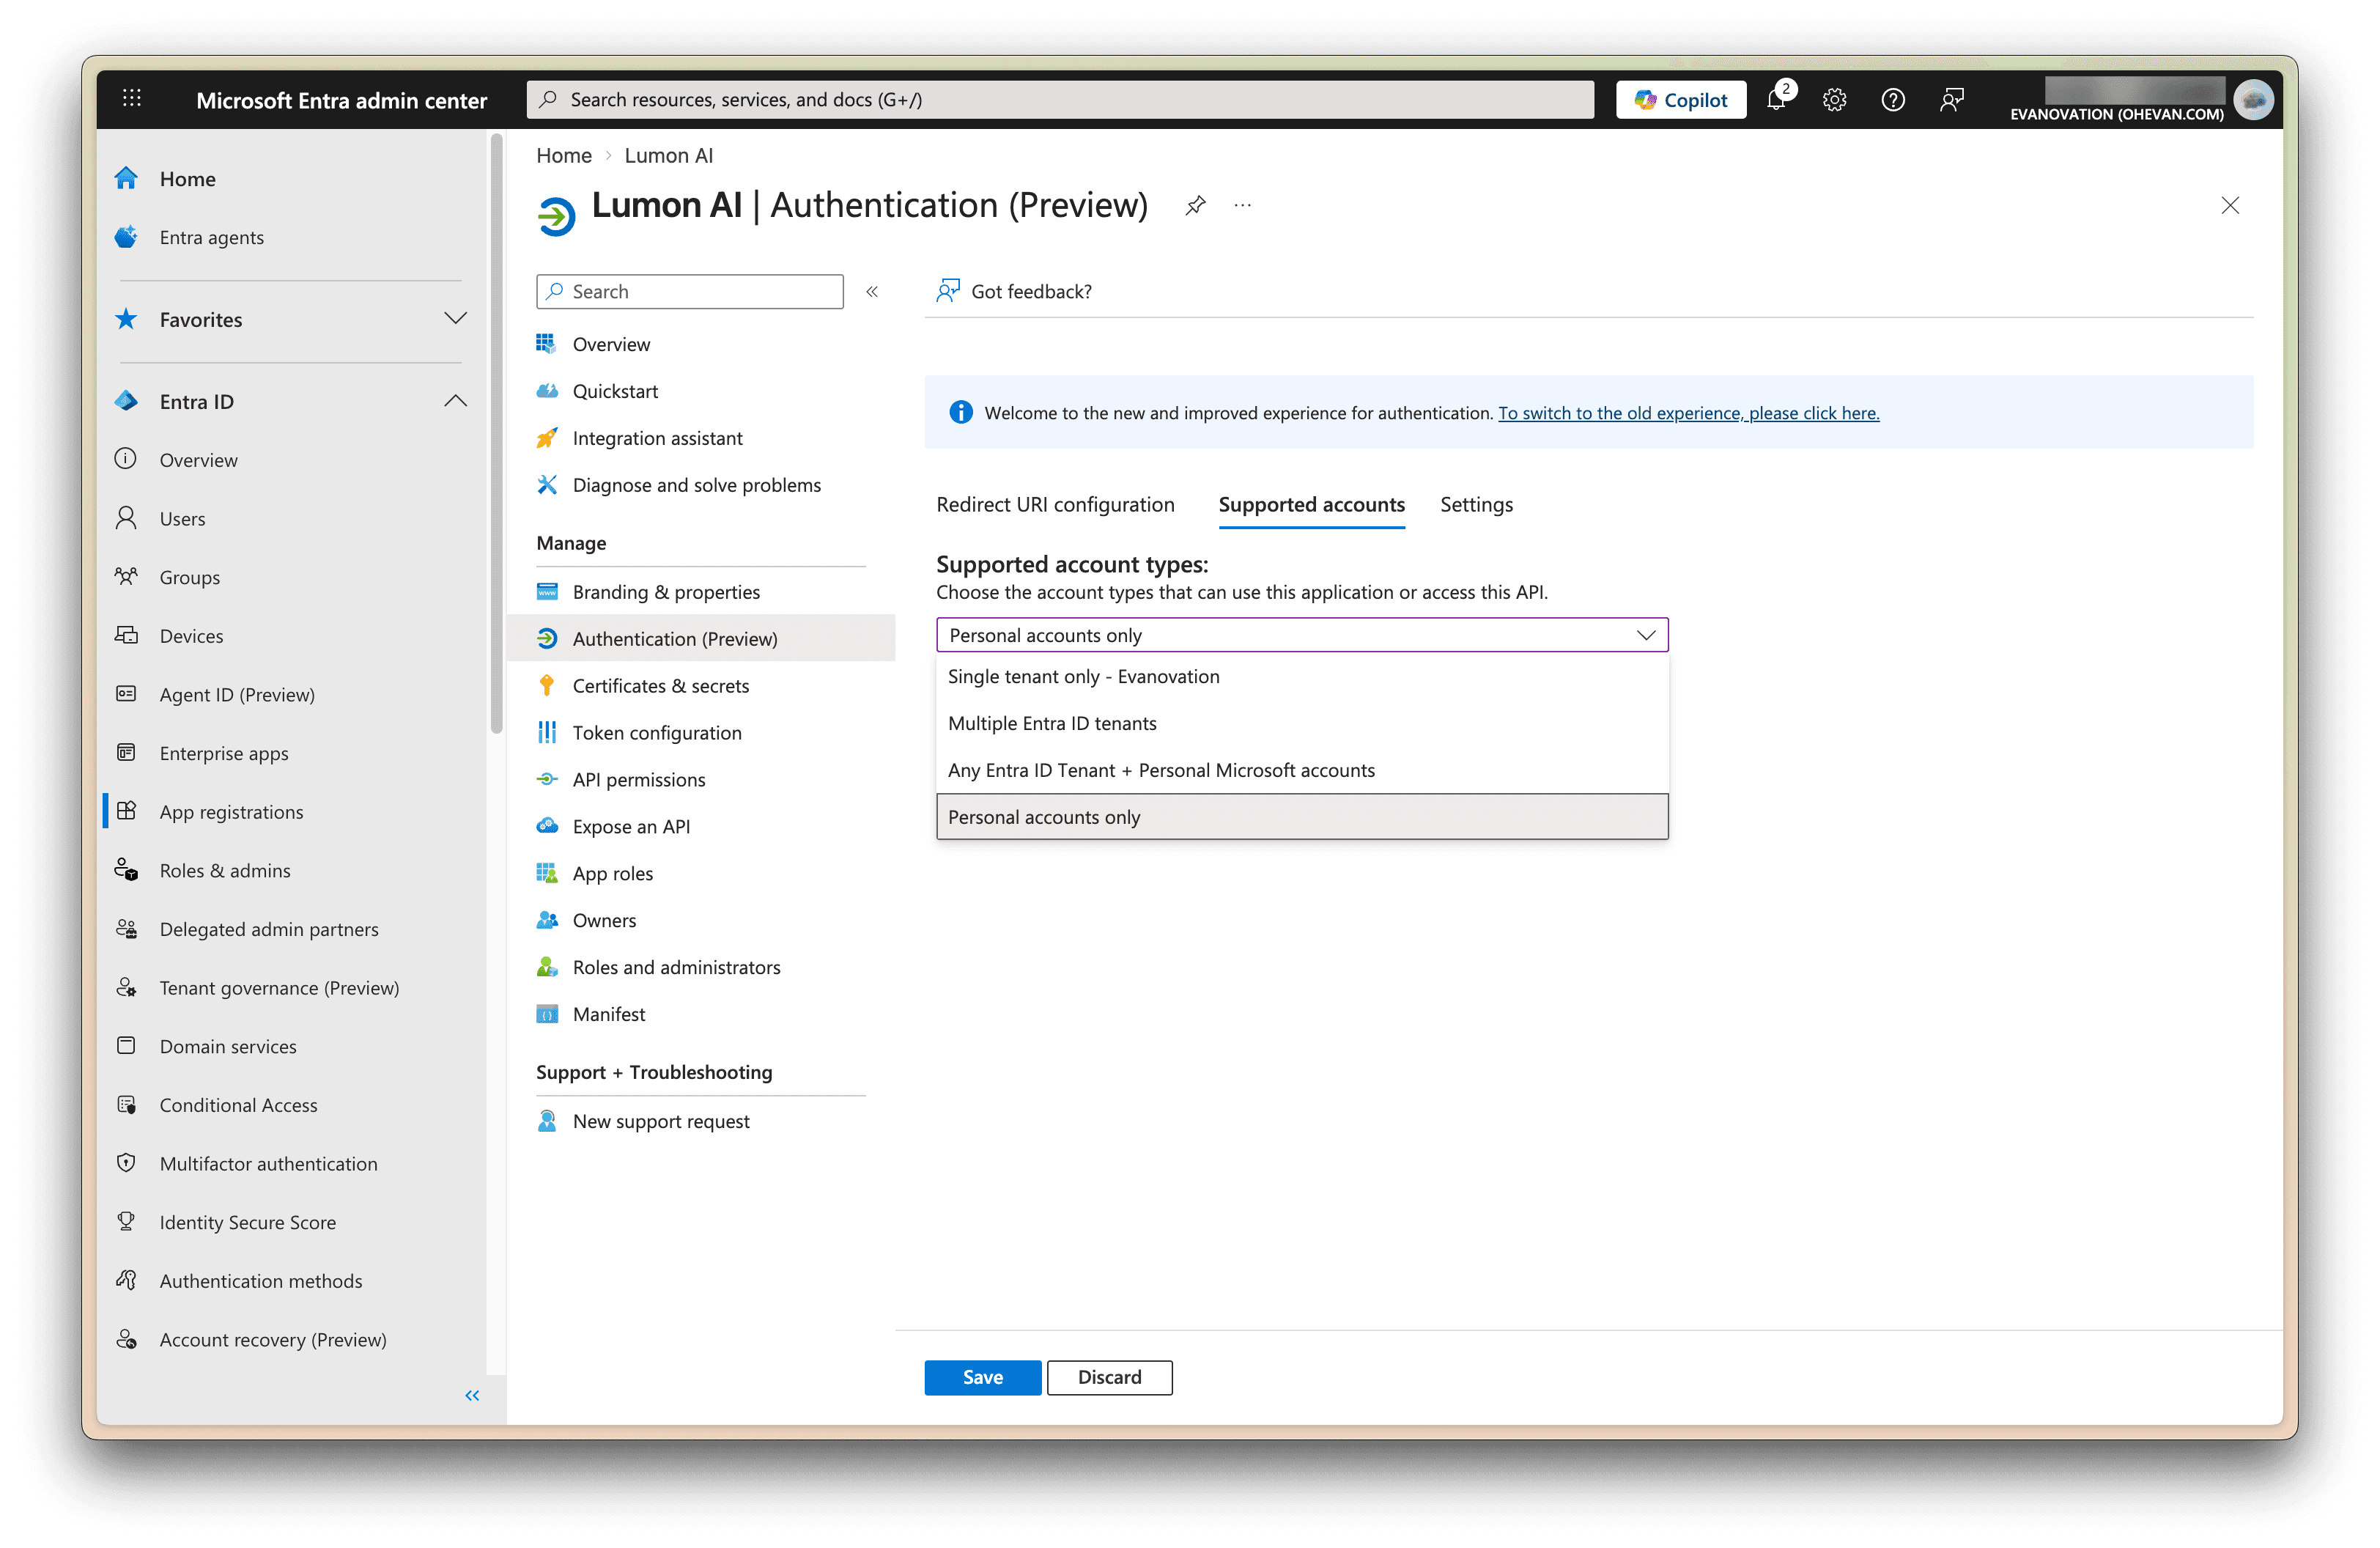Image resolution: width=2380 pixels, height=1548 pixels.
Task: Save the authentication changes
Action: pos(982,1377)
